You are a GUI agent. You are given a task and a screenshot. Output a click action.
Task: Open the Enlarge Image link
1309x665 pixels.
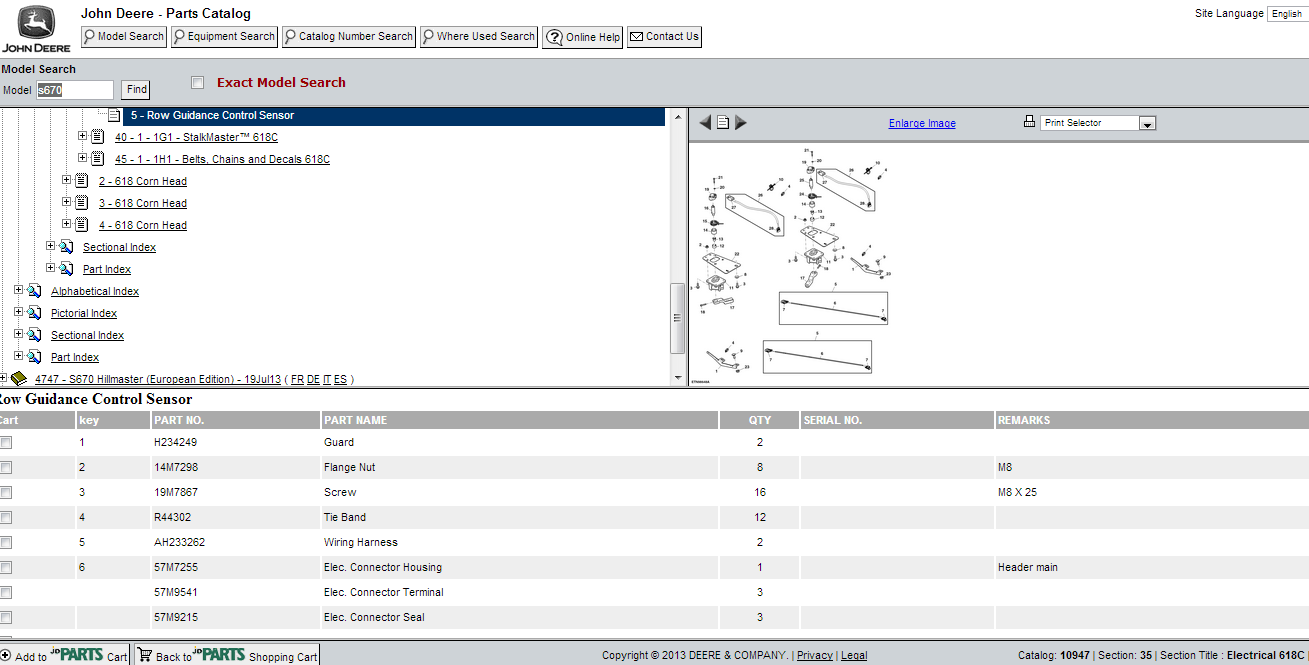(x=922, y=123)
